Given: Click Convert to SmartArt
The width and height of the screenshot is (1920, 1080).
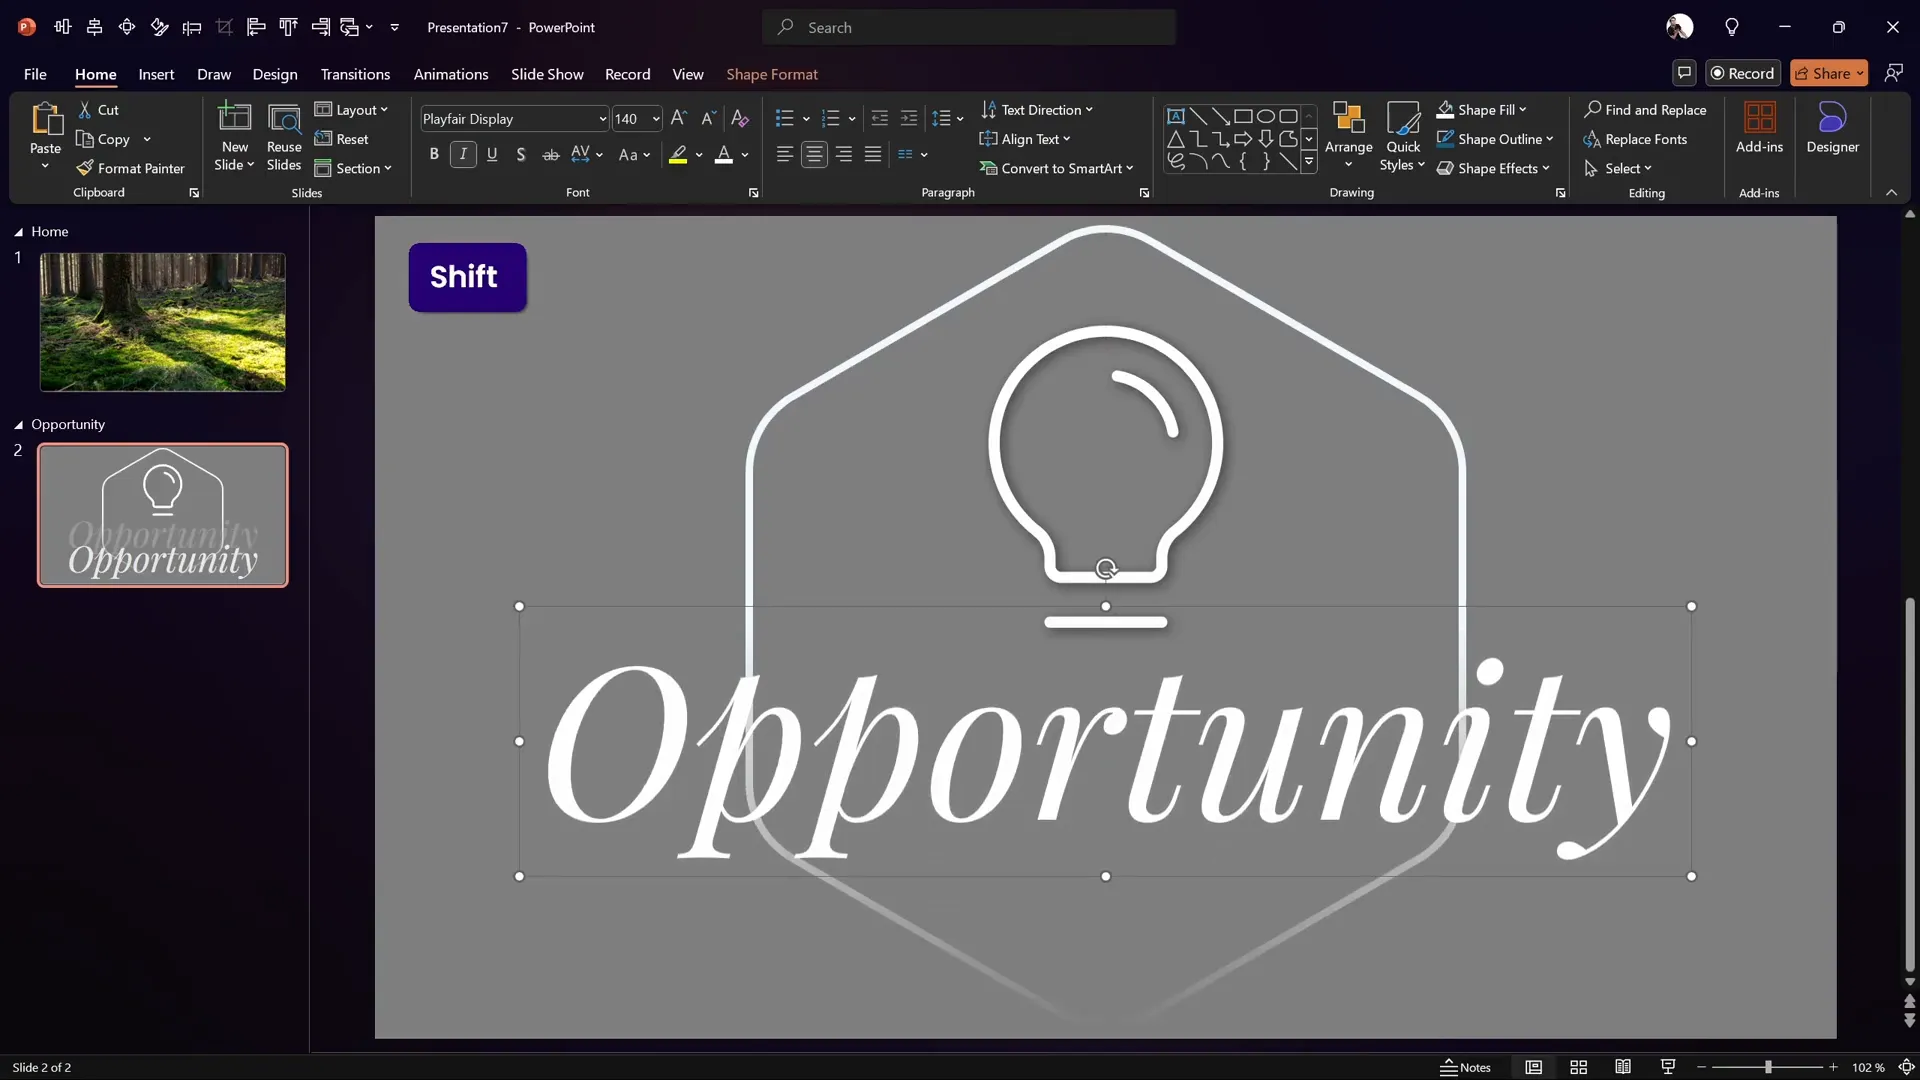Looking at the screenshot, I should 1057,168.
